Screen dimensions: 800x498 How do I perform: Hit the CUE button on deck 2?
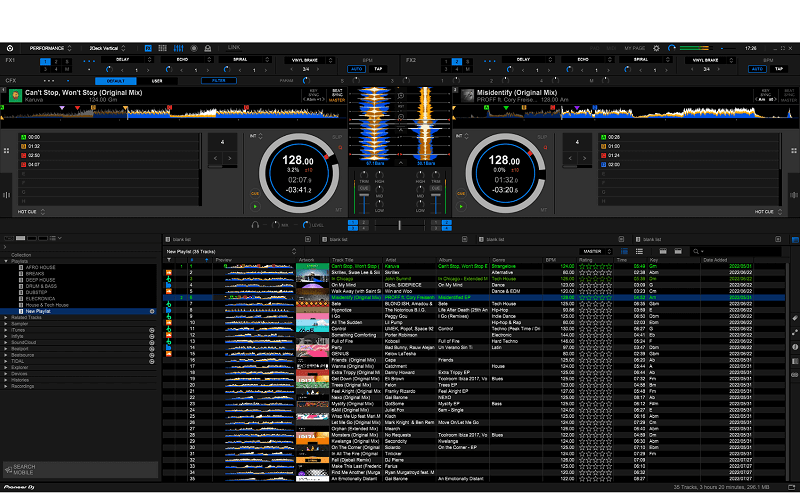pos(461,194)
